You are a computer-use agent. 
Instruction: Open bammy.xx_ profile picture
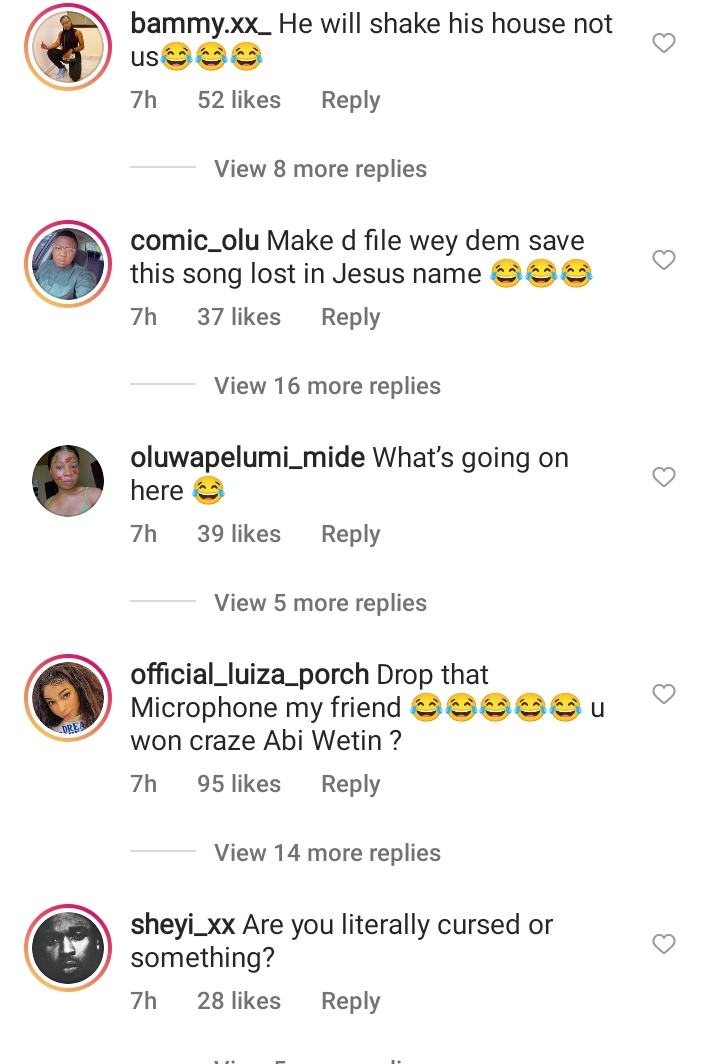[68, 48]
